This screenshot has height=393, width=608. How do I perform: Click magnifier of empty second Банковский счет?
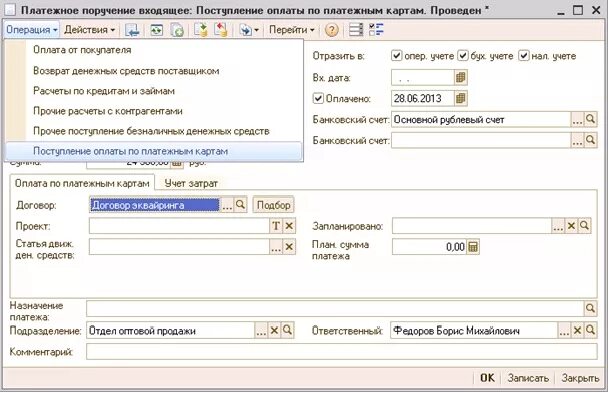pyautogui.click(x=590, y=140)
